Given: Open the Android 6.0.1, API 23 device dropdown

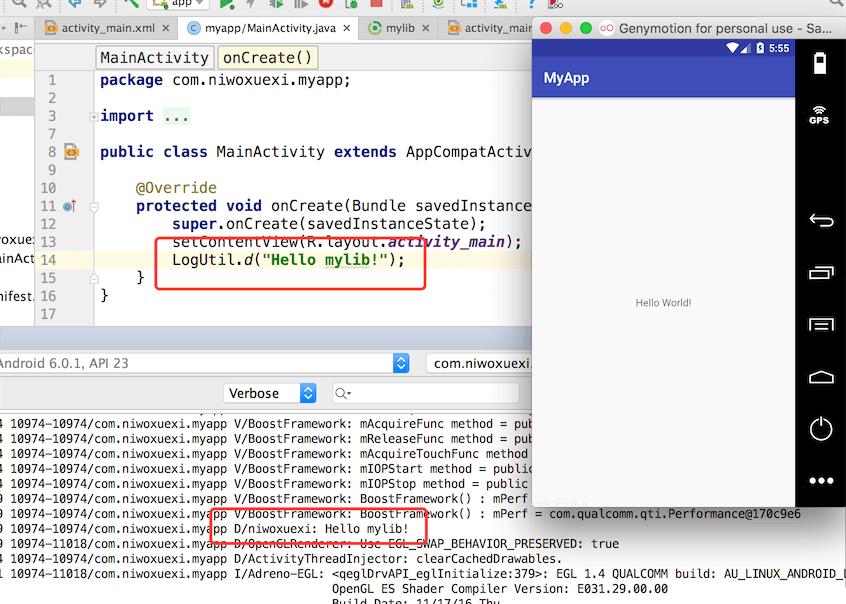Looking at the screenshot, I should coord(204,363).
